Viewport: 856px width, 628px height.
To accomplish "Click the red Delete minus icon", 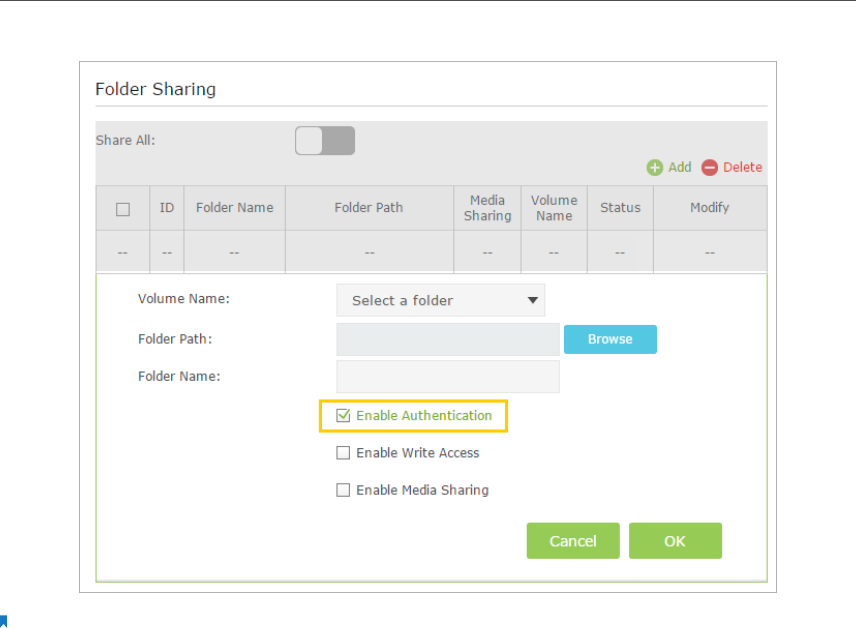I will click(710, 168).
